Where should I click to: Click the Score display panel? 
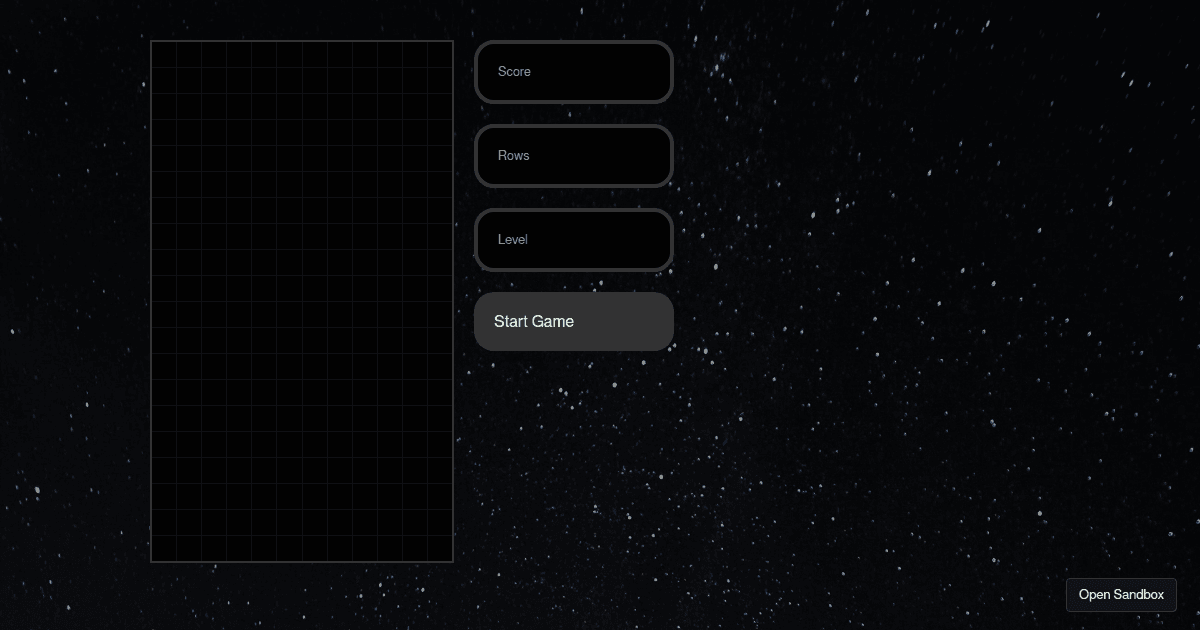click(573, 71)
